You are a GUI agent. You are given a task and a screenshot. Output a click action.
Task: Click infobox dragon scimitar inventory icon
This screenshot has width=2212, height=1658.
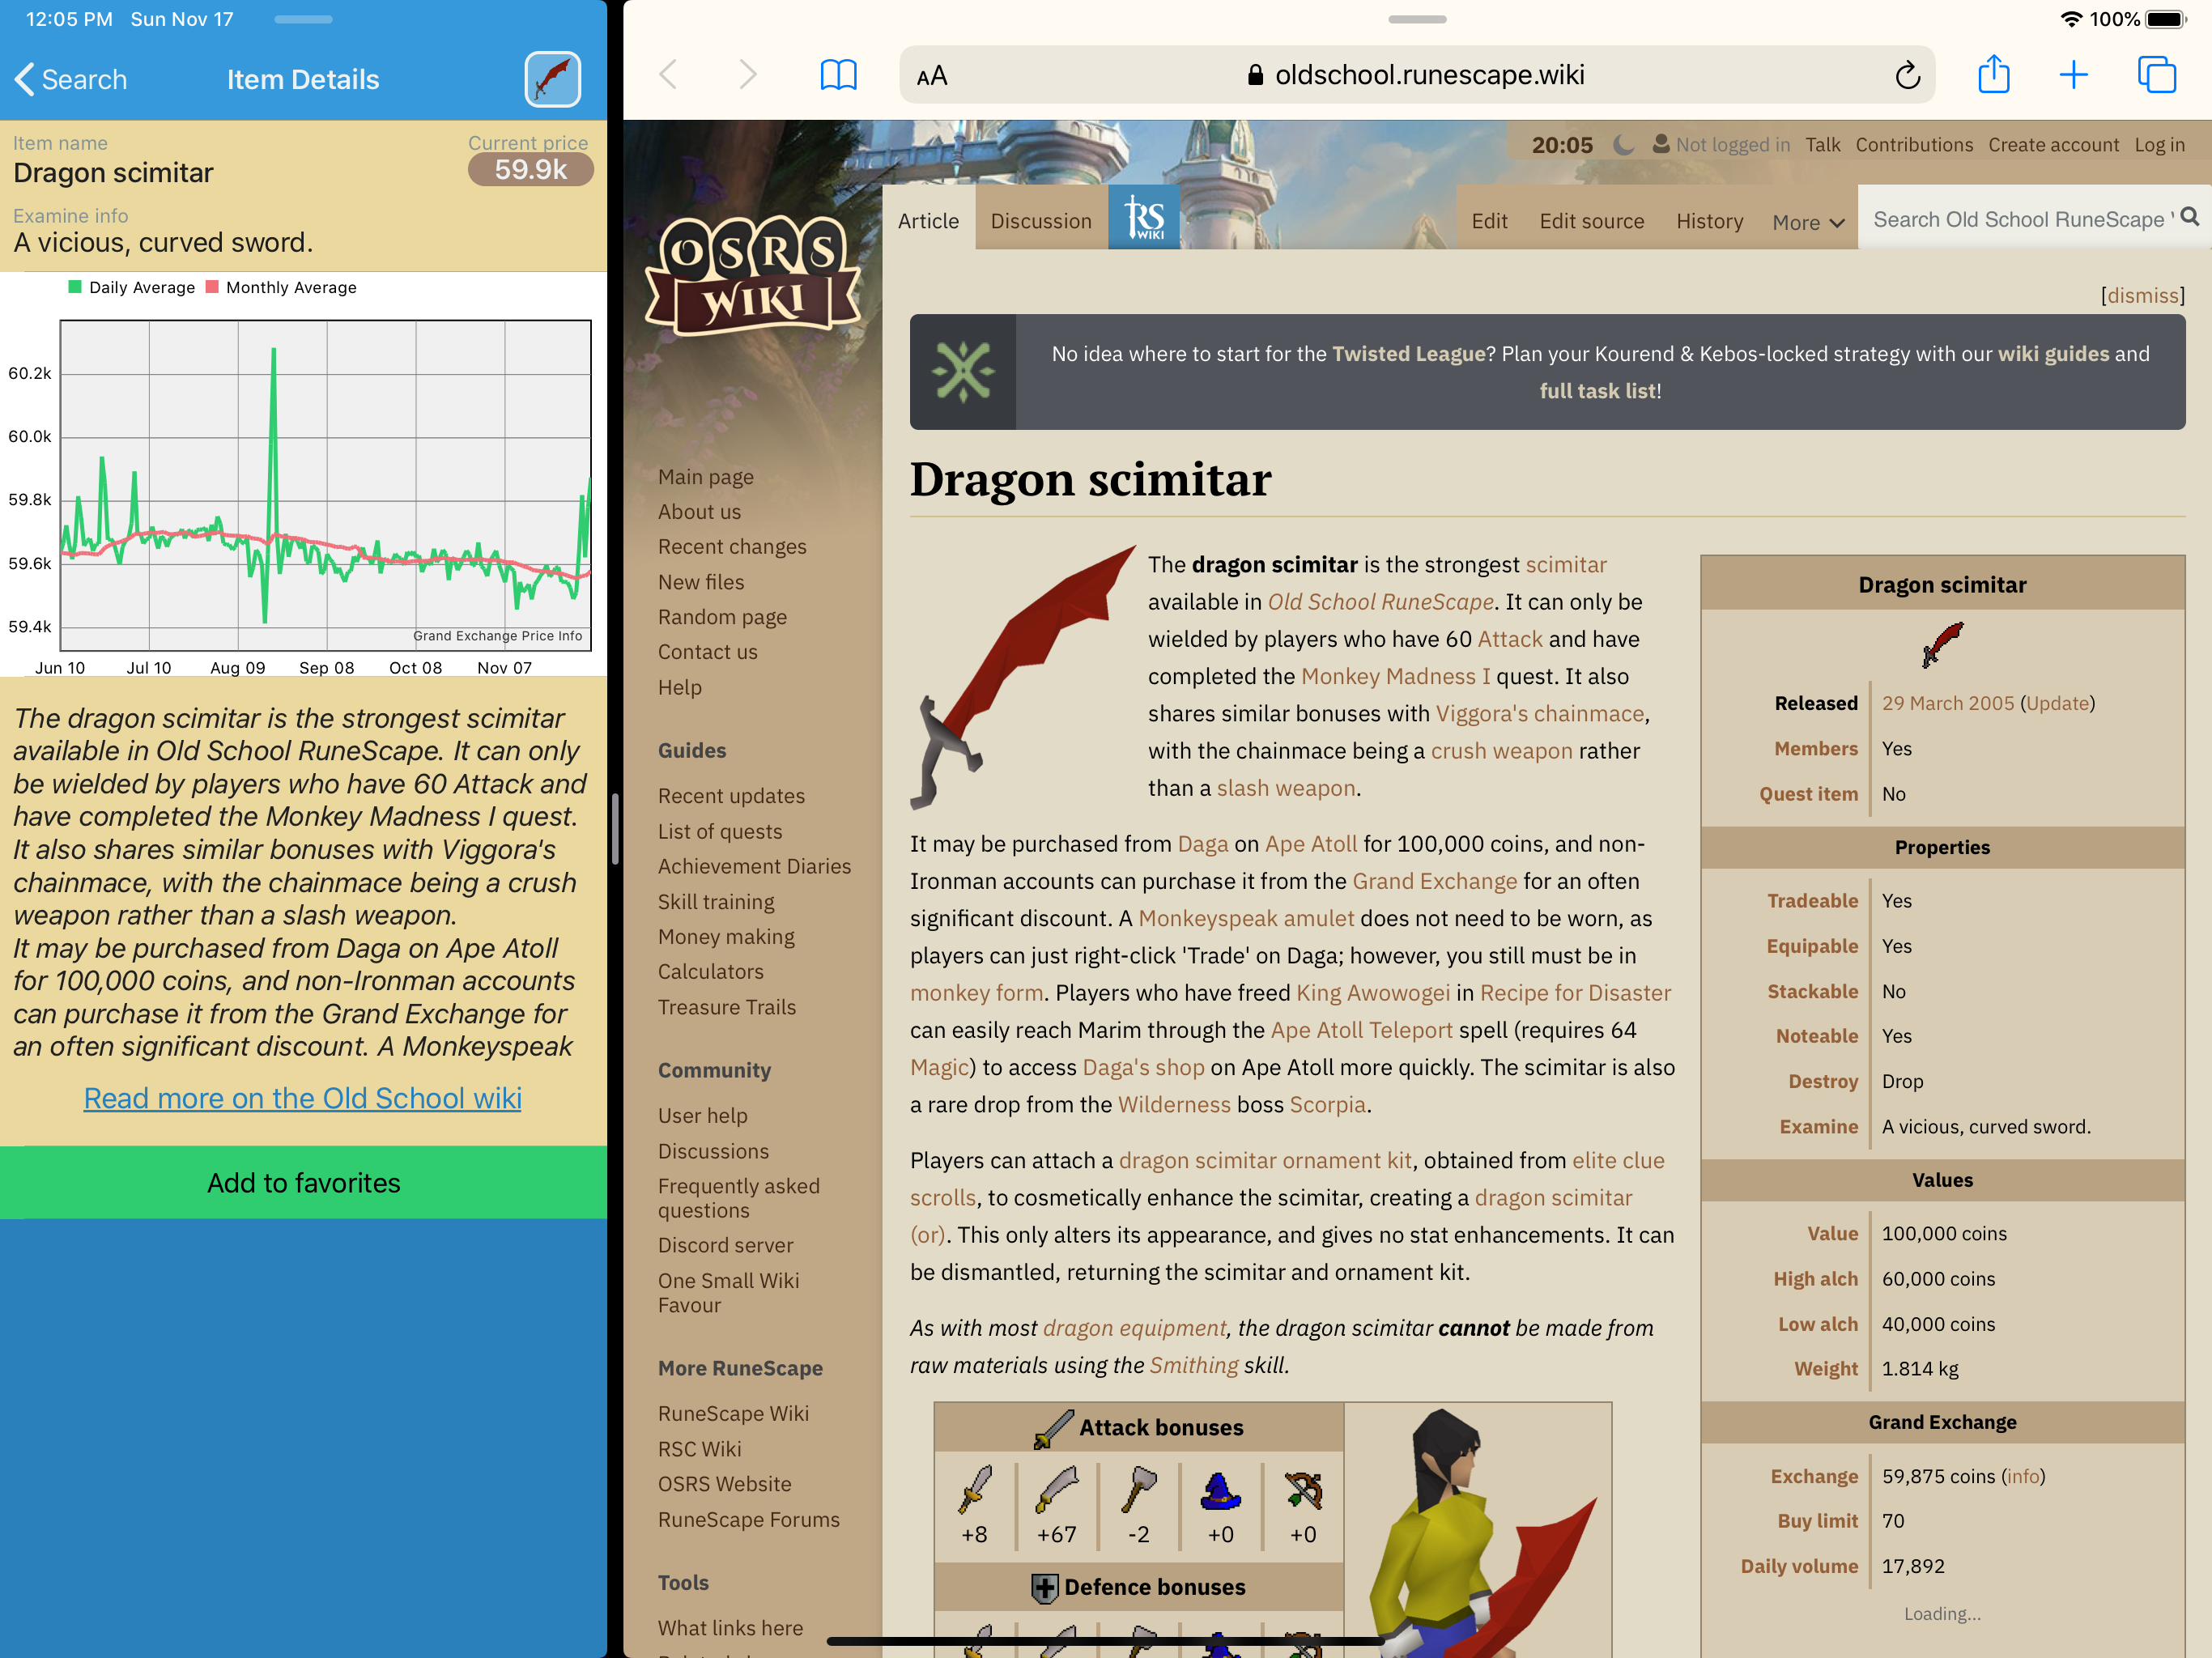point(1942,644)
